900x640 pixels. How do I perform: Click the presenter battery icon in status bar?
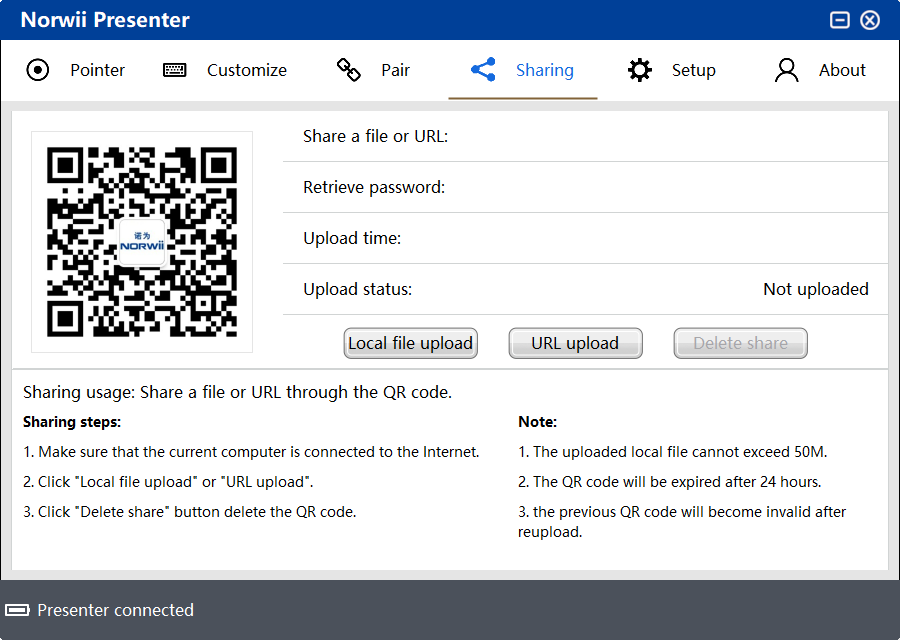(x=17, y=610)
